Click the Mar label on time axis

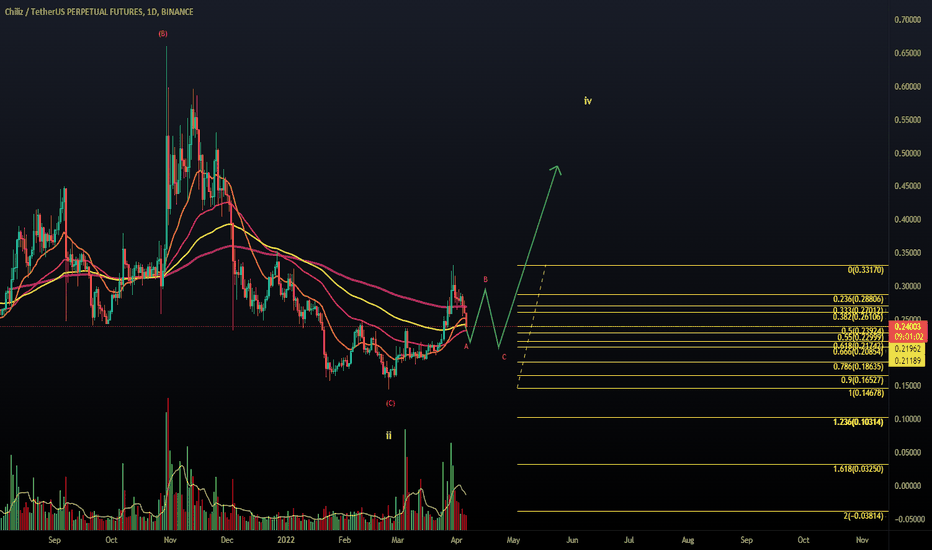click(398, 540)
